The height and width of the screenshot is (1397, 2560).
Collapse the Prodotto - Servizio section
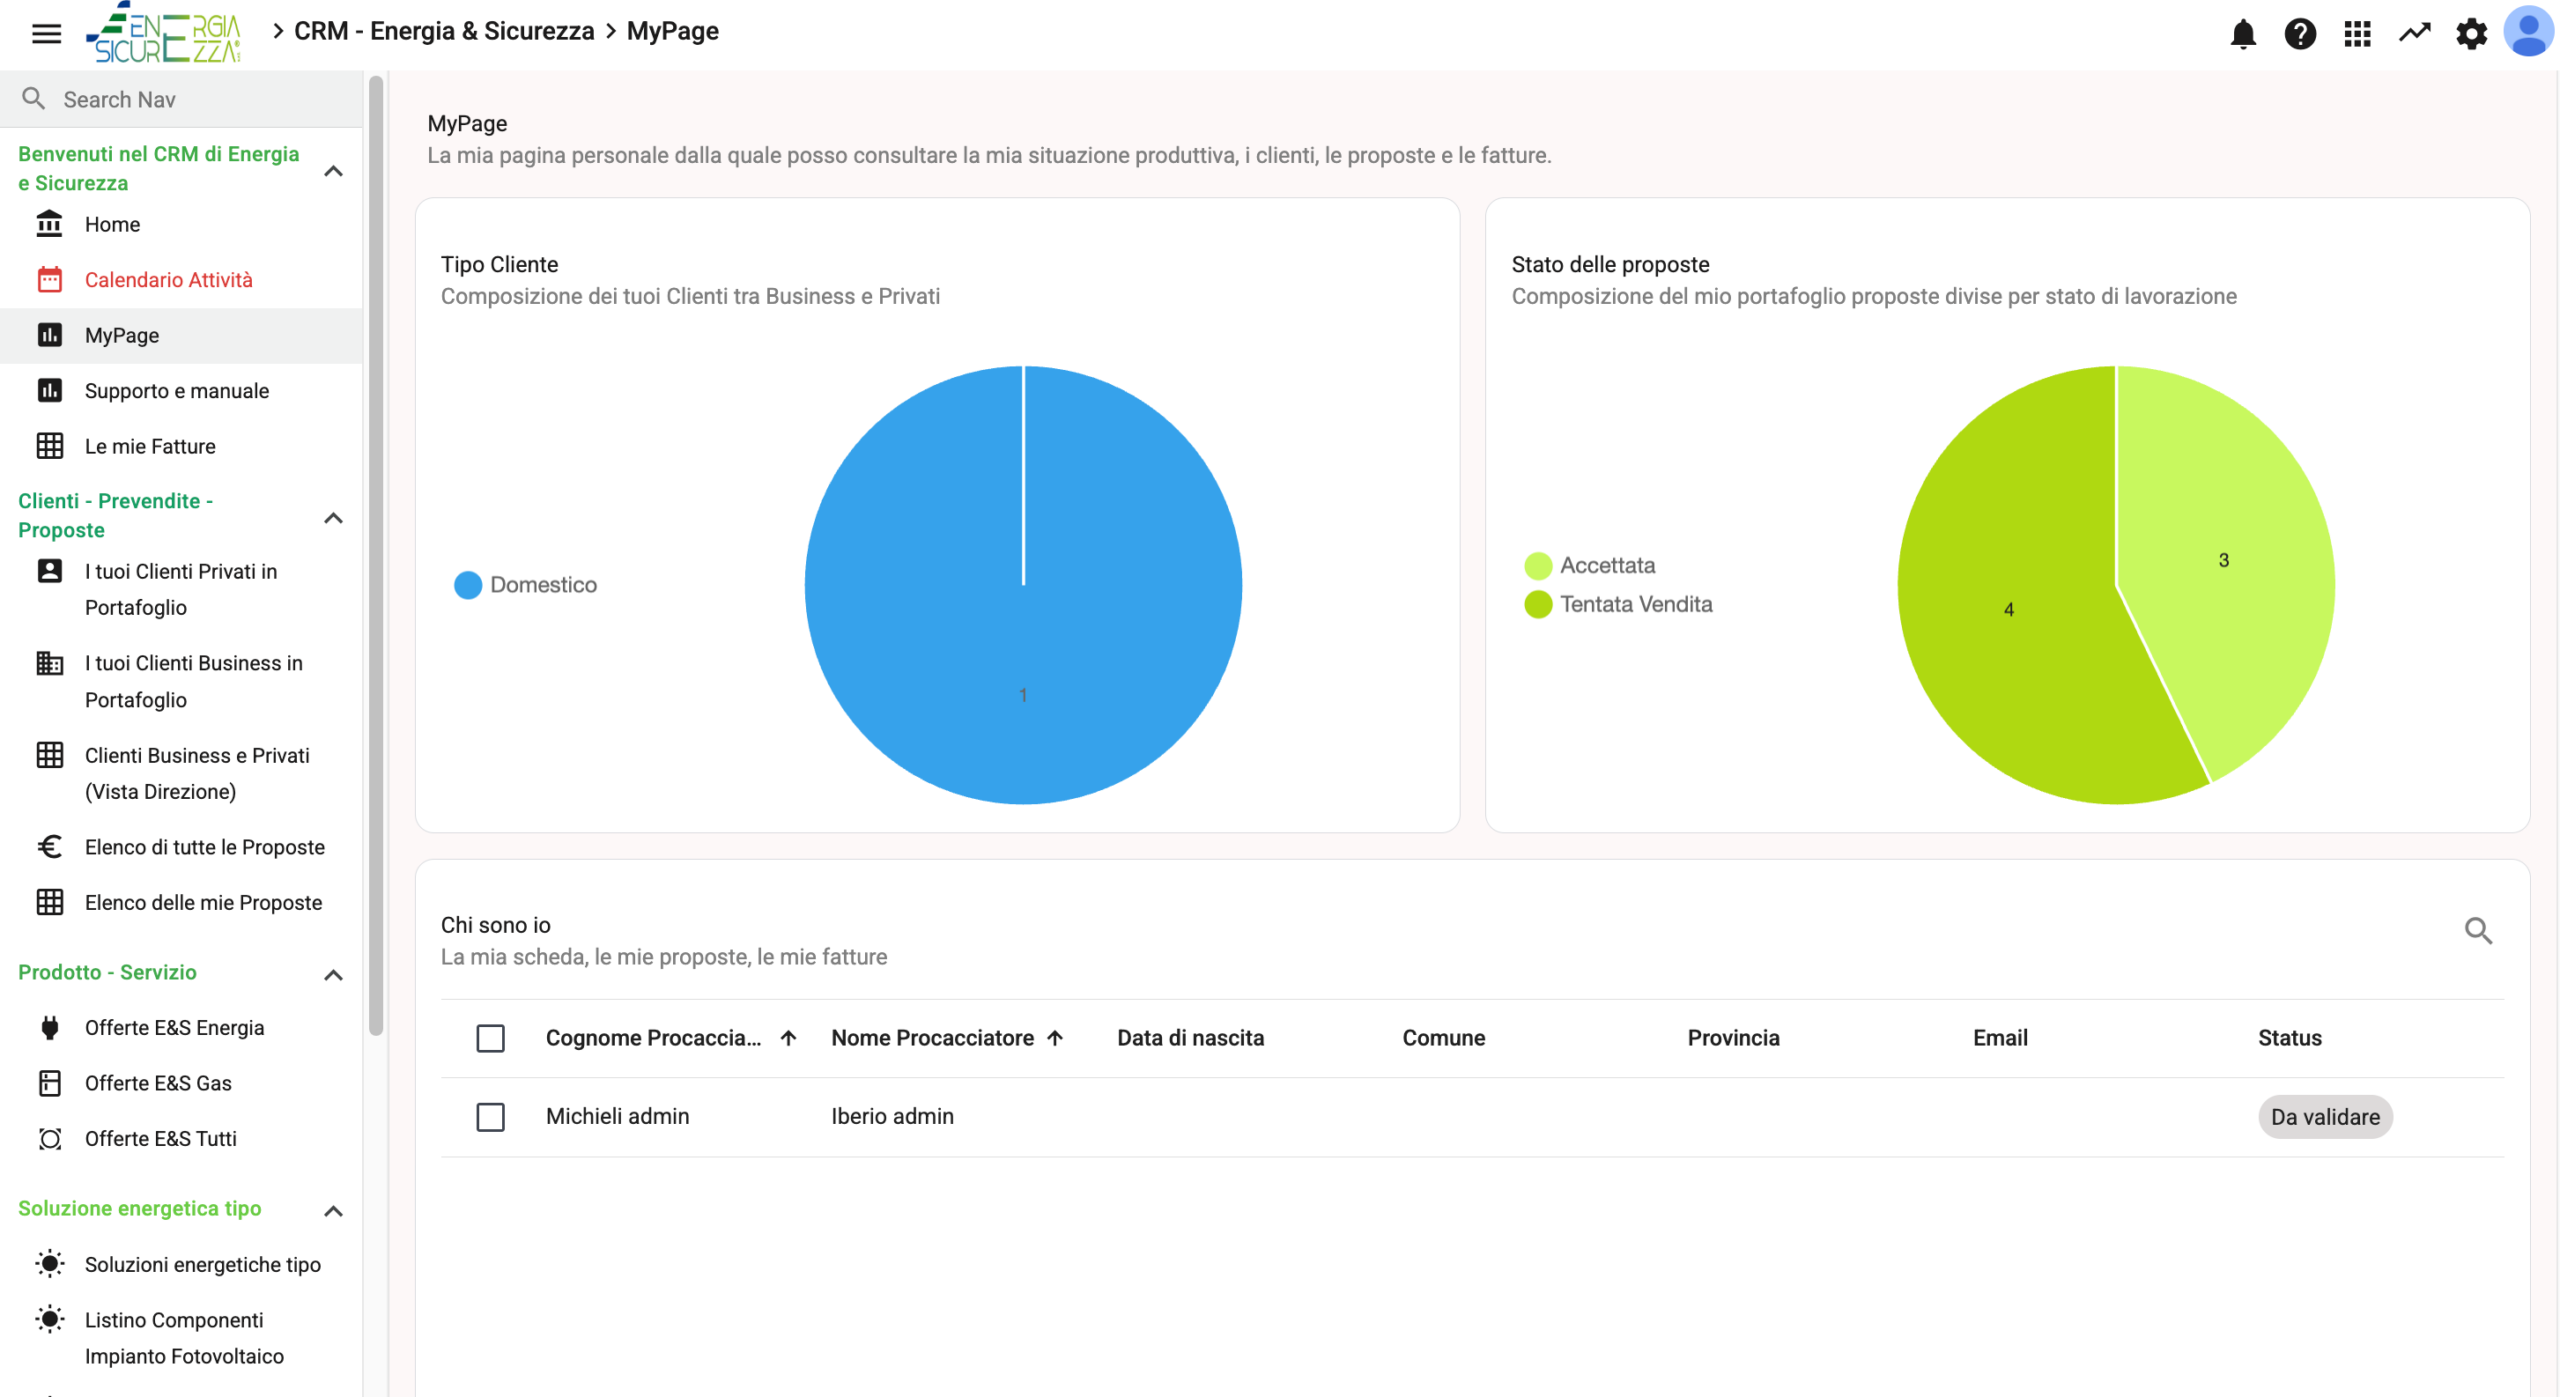[x=334, y=975]
